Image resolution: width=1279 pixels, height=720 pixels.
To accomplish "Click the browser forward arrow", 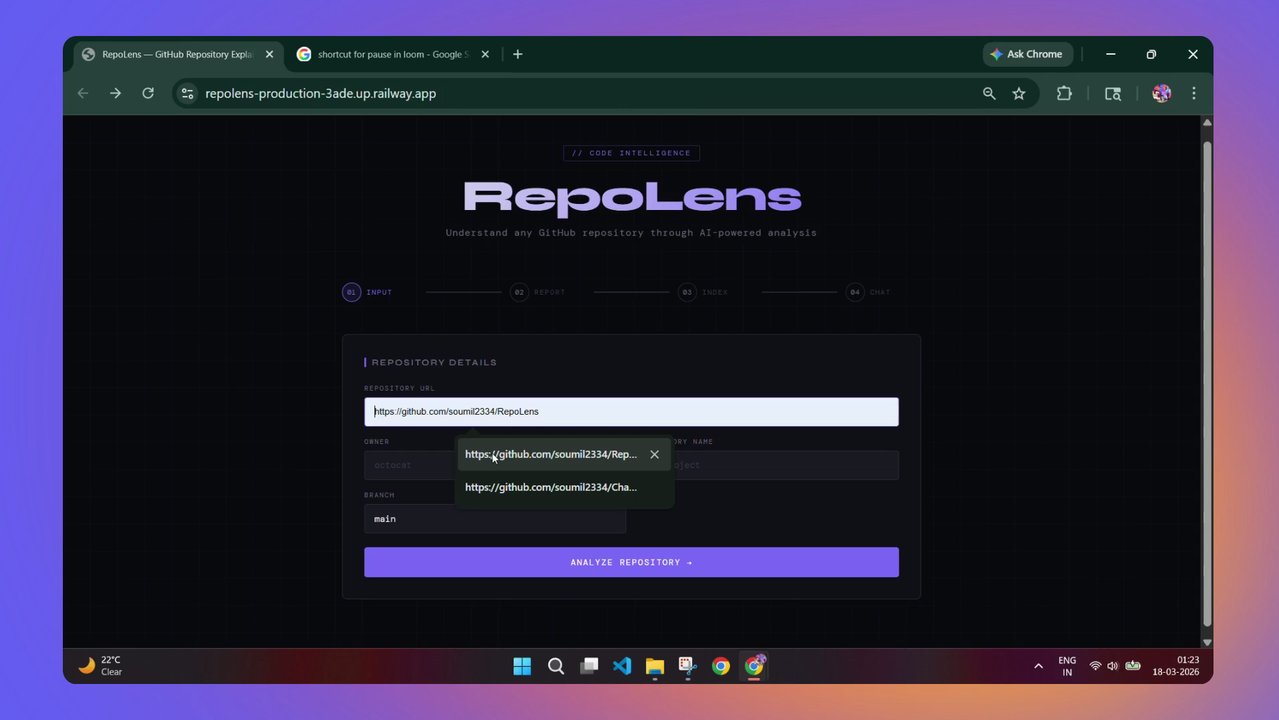I will (x=116, y=93).
